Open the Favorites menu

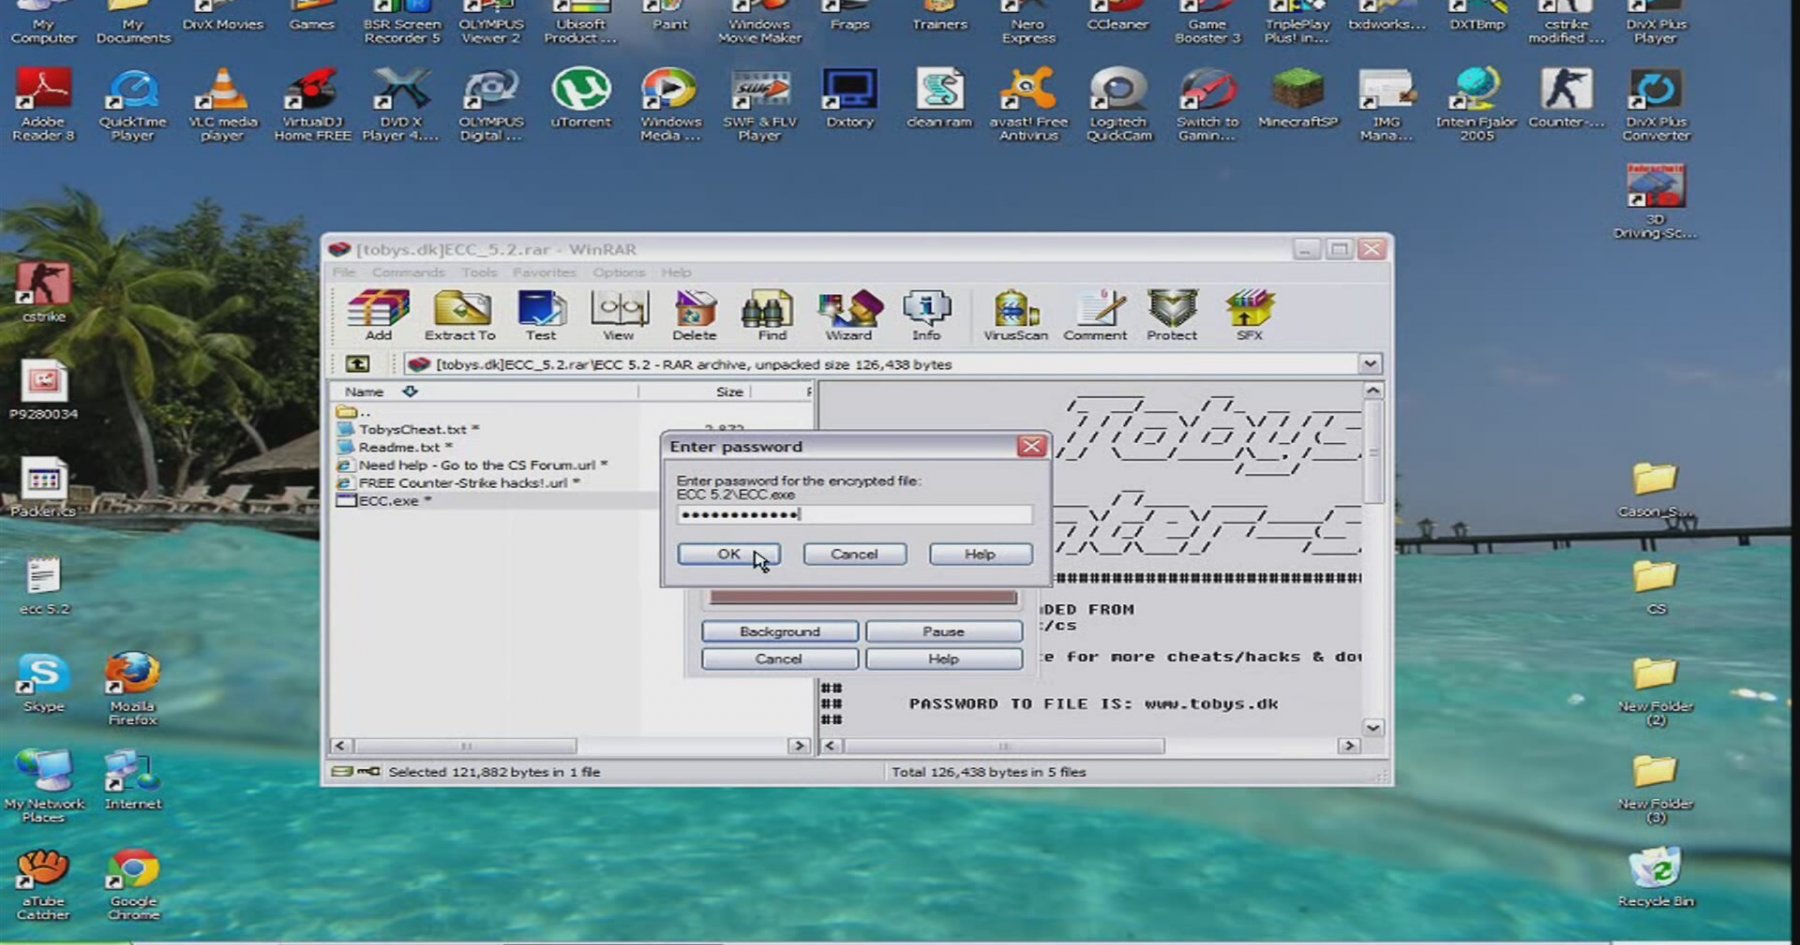tap(544, 272)
